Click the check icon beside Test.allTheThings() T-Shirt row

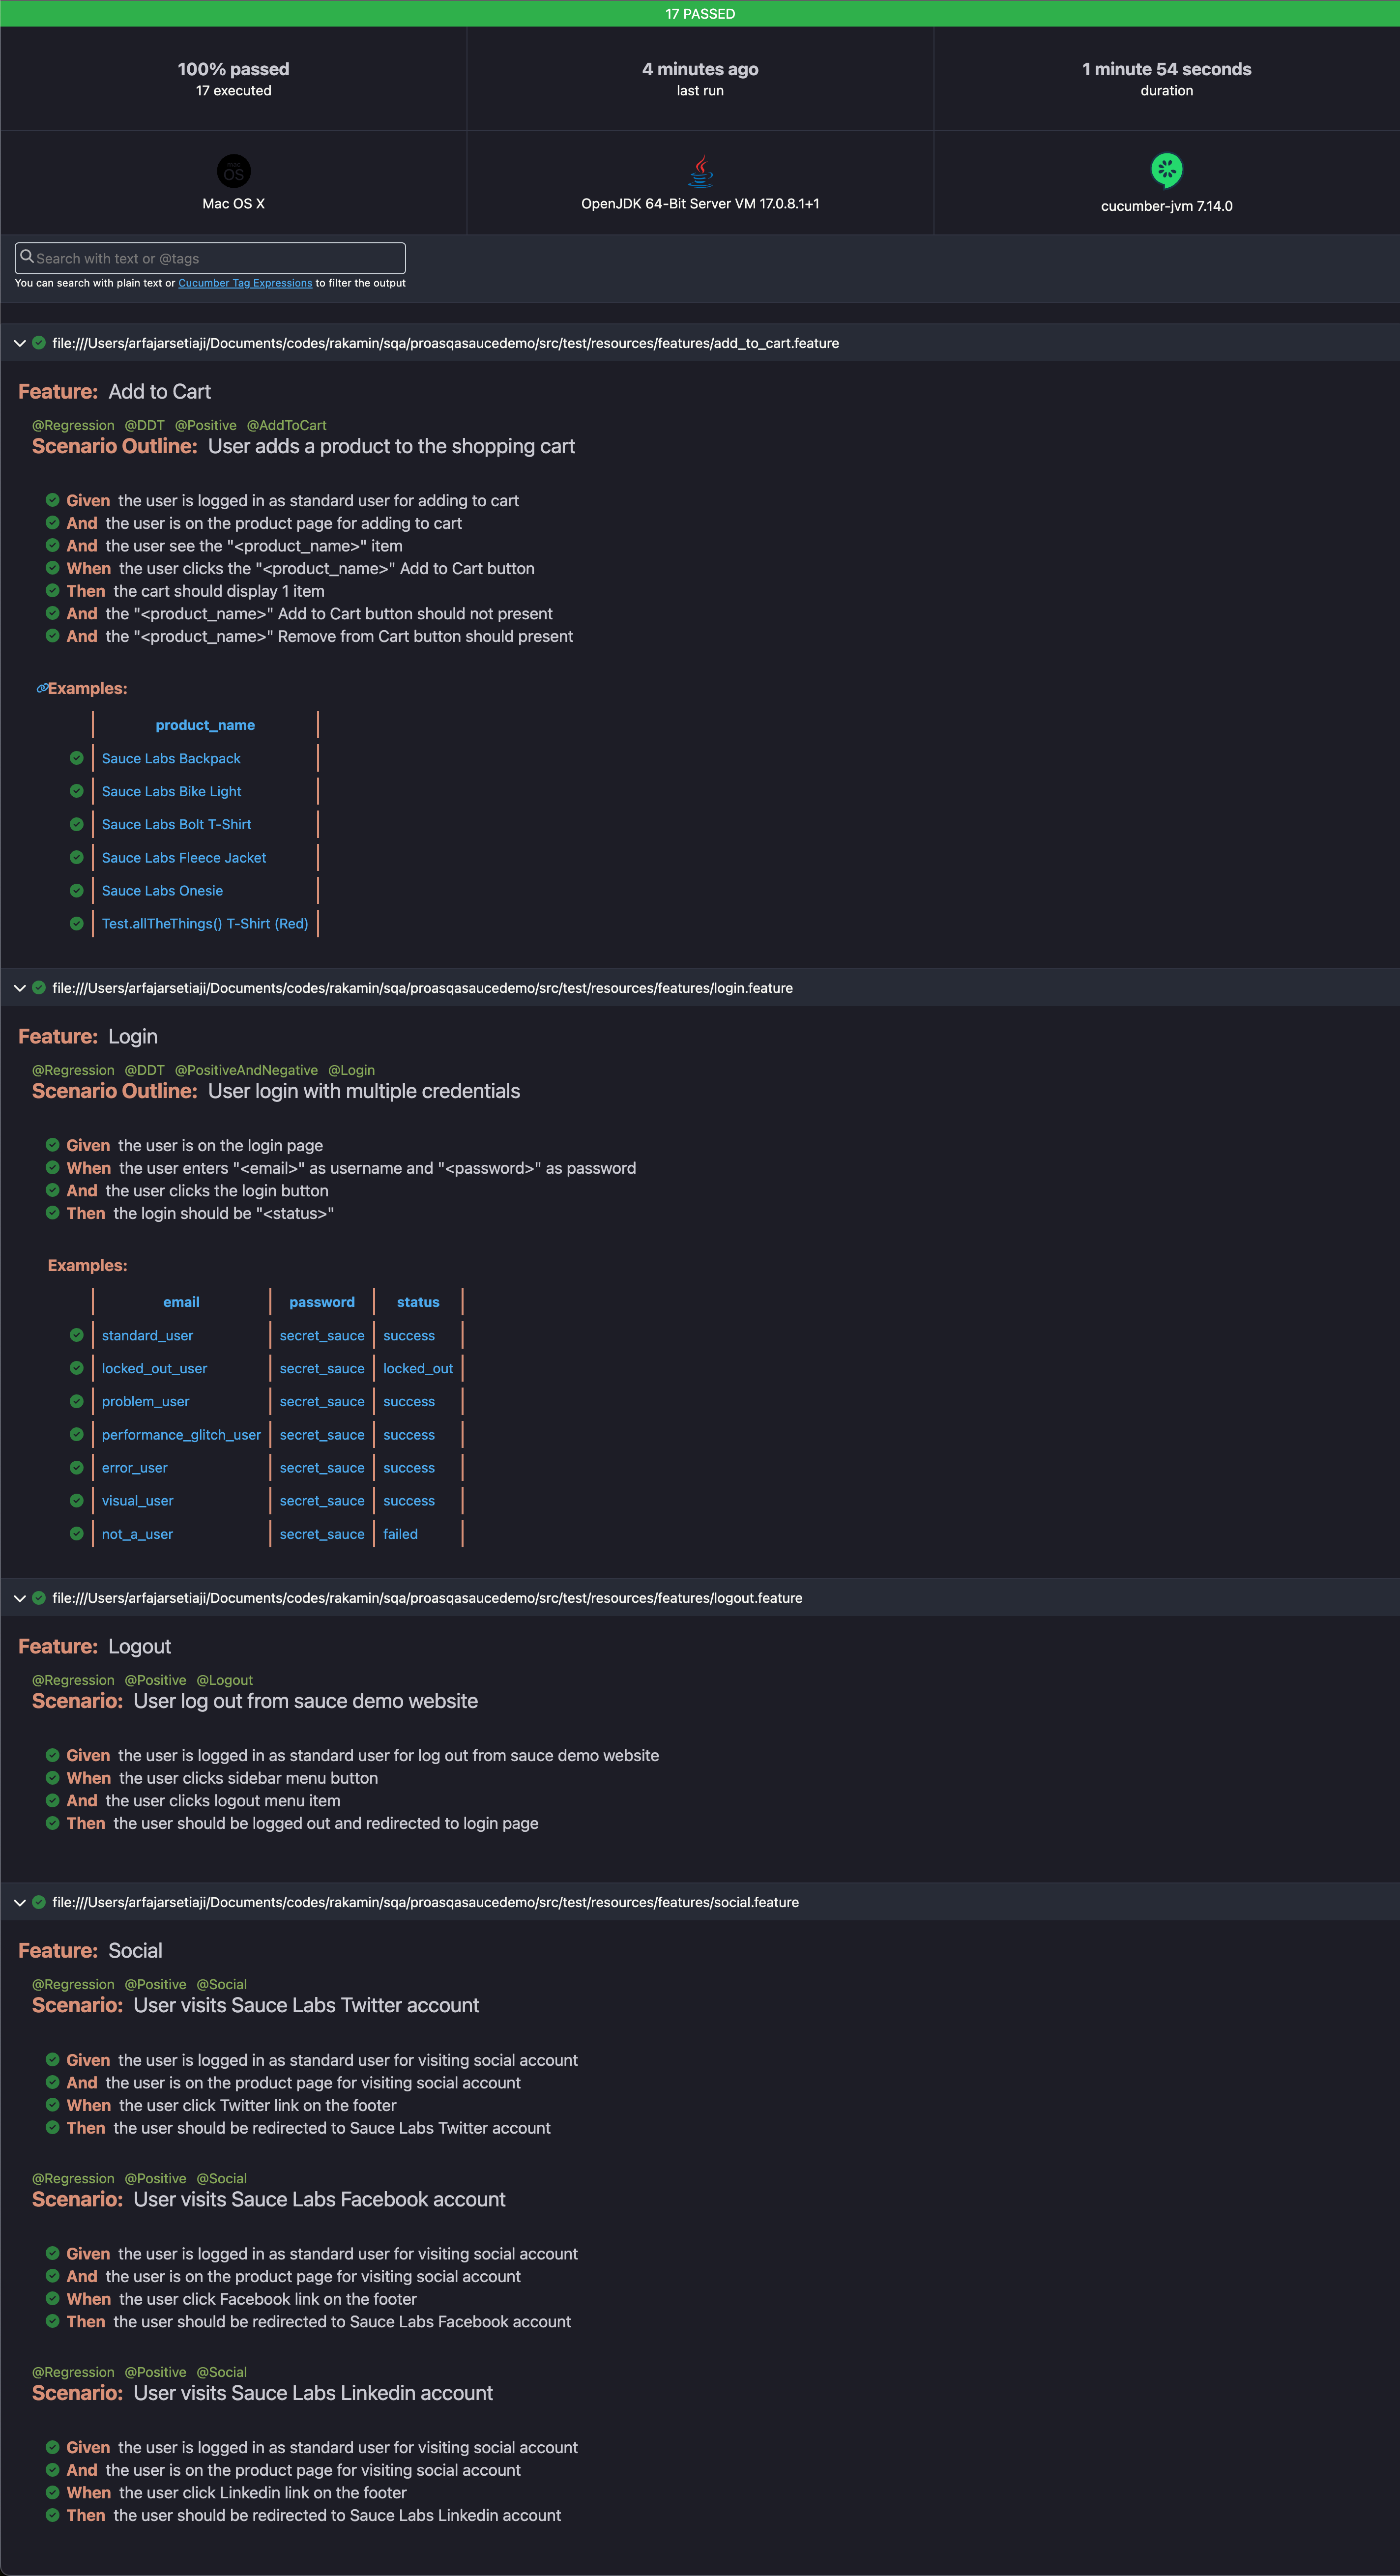coord(76,923)
